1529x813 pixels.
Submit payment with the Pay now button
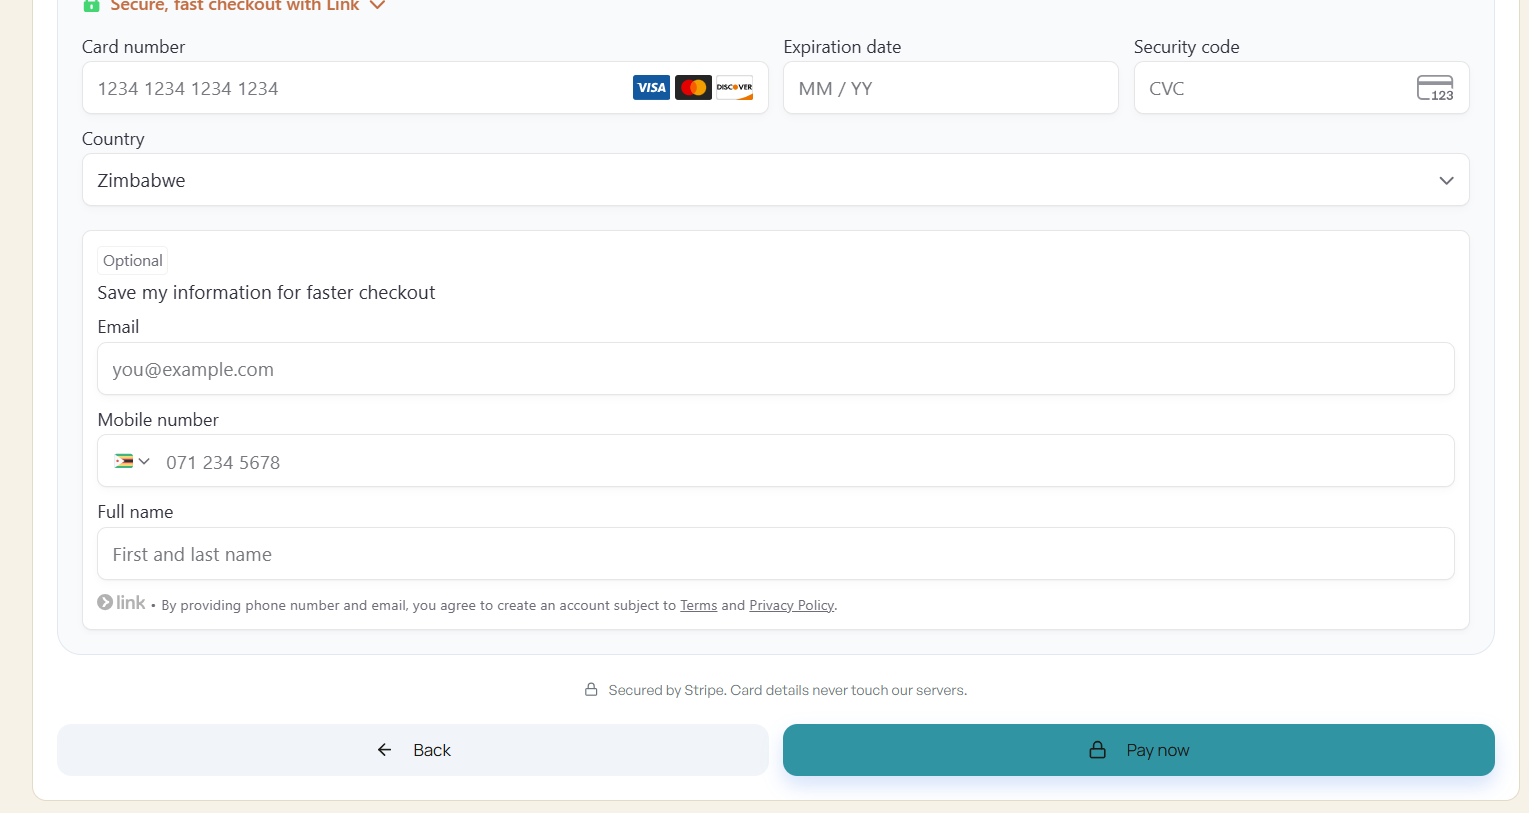tap(1138, 750)
